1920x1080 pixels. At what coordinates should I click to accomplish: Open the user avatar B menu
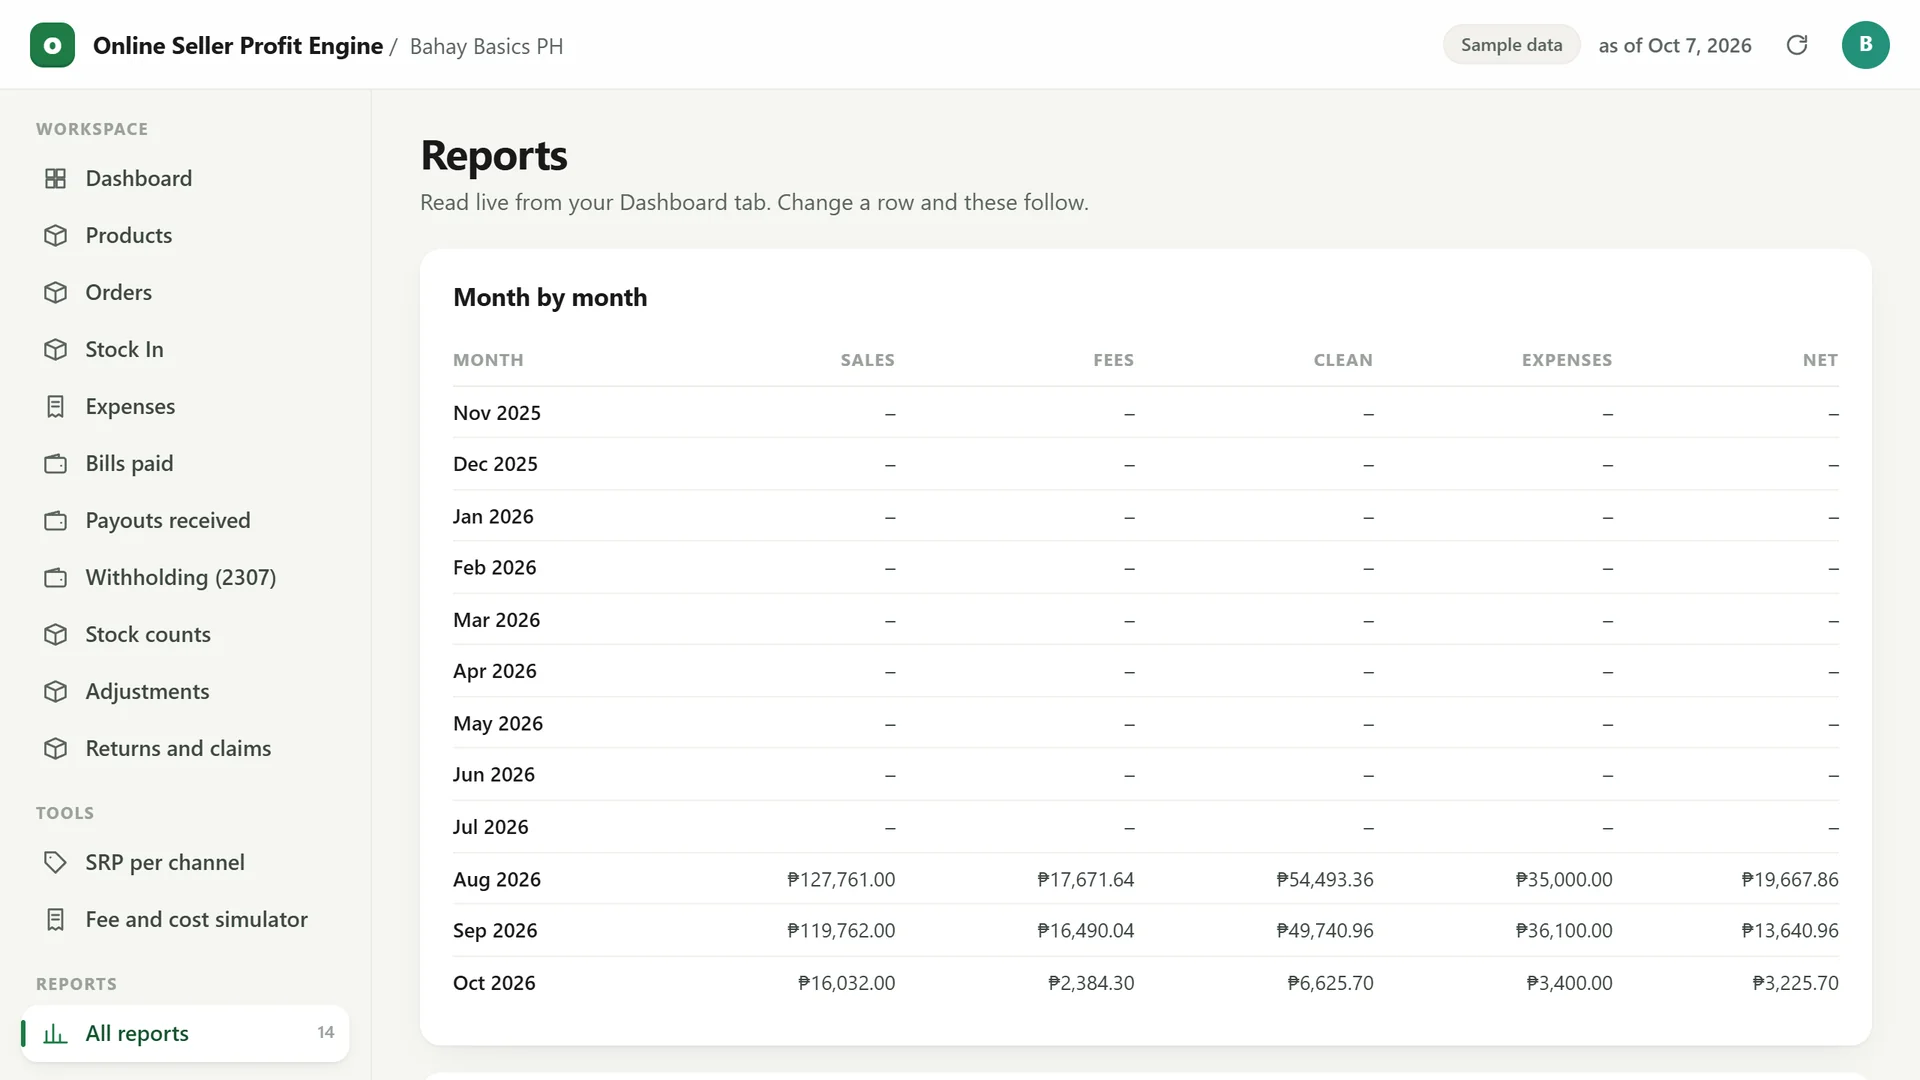tap(1865, 45)
